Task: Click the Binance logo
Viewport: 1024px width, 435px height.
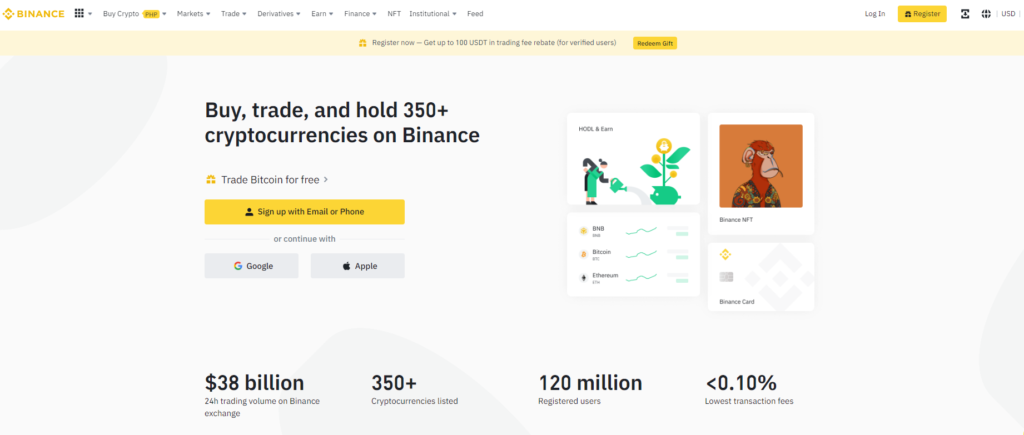Action: [x=34, y=14]
